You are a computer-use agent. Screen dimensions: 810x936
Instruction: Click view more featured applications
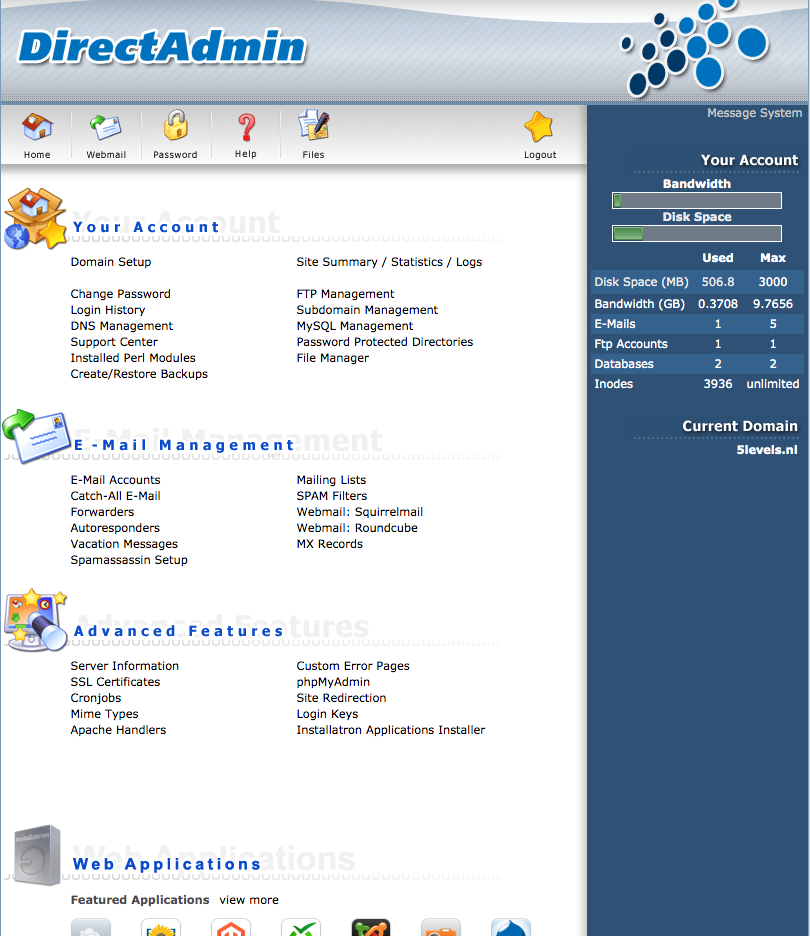tap(249, 900)
